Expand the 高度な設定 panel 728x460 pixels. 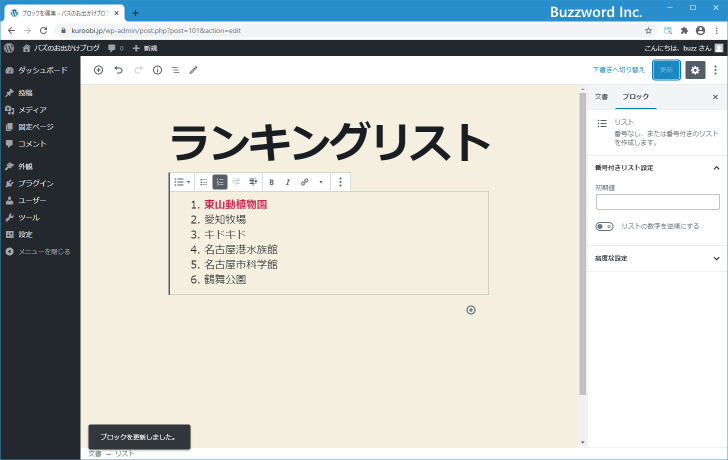pos(657,259)
